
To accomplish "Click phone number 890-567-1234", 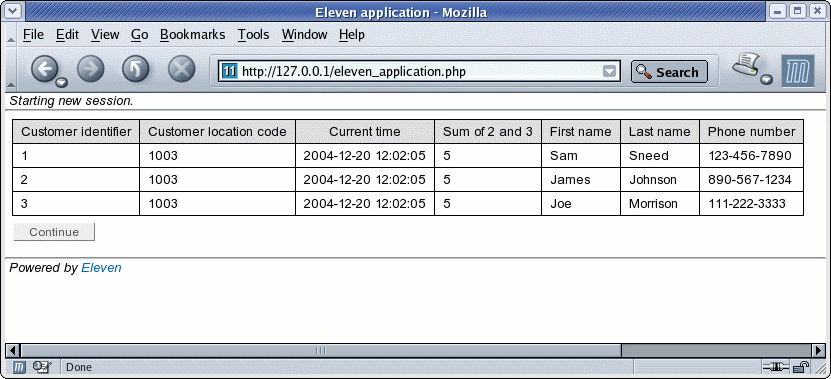I will pyautogui.click(x=749, y=180).
